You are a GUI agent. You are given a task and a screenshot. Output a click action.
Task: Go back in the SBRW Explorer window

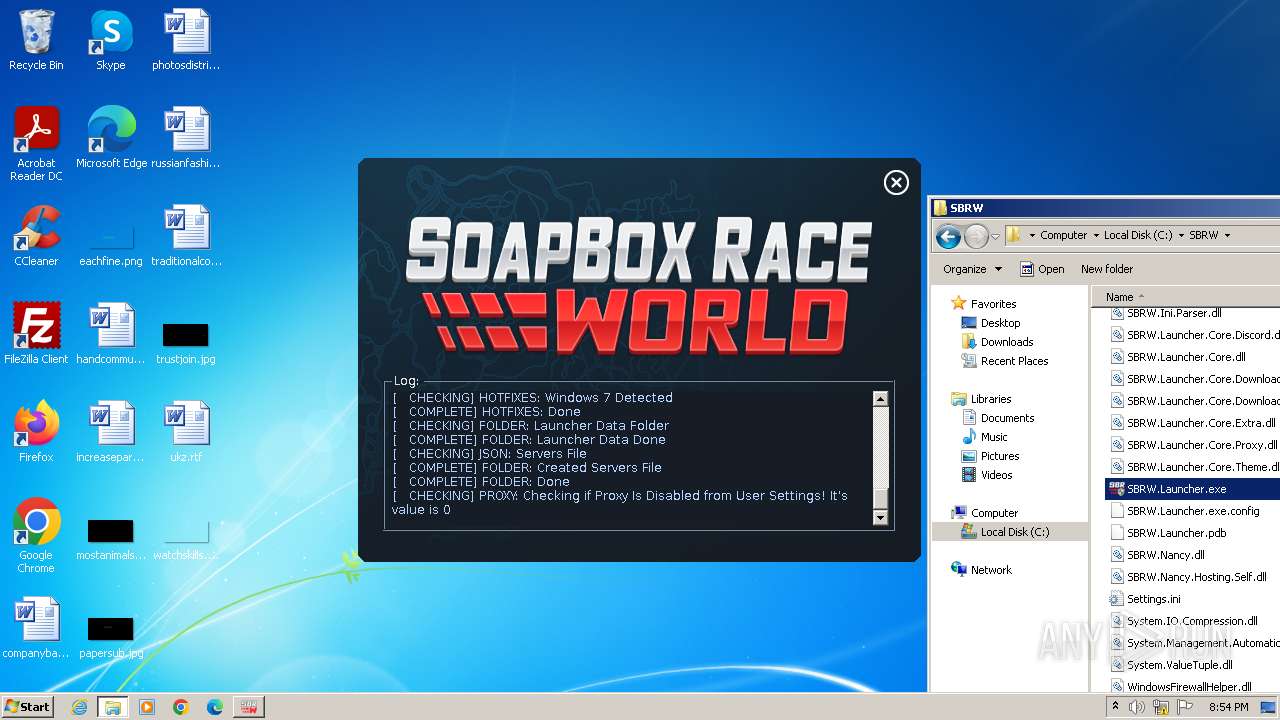pos(948,236)
